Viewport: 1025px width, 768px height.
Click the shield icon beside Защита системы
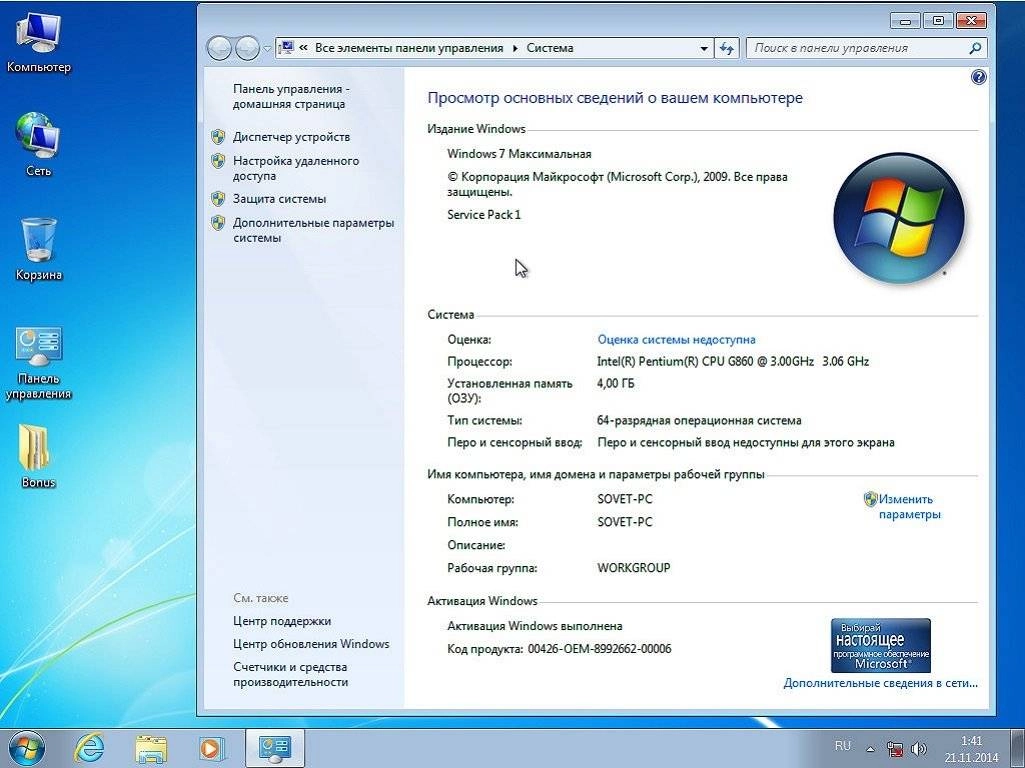[218, 199]
